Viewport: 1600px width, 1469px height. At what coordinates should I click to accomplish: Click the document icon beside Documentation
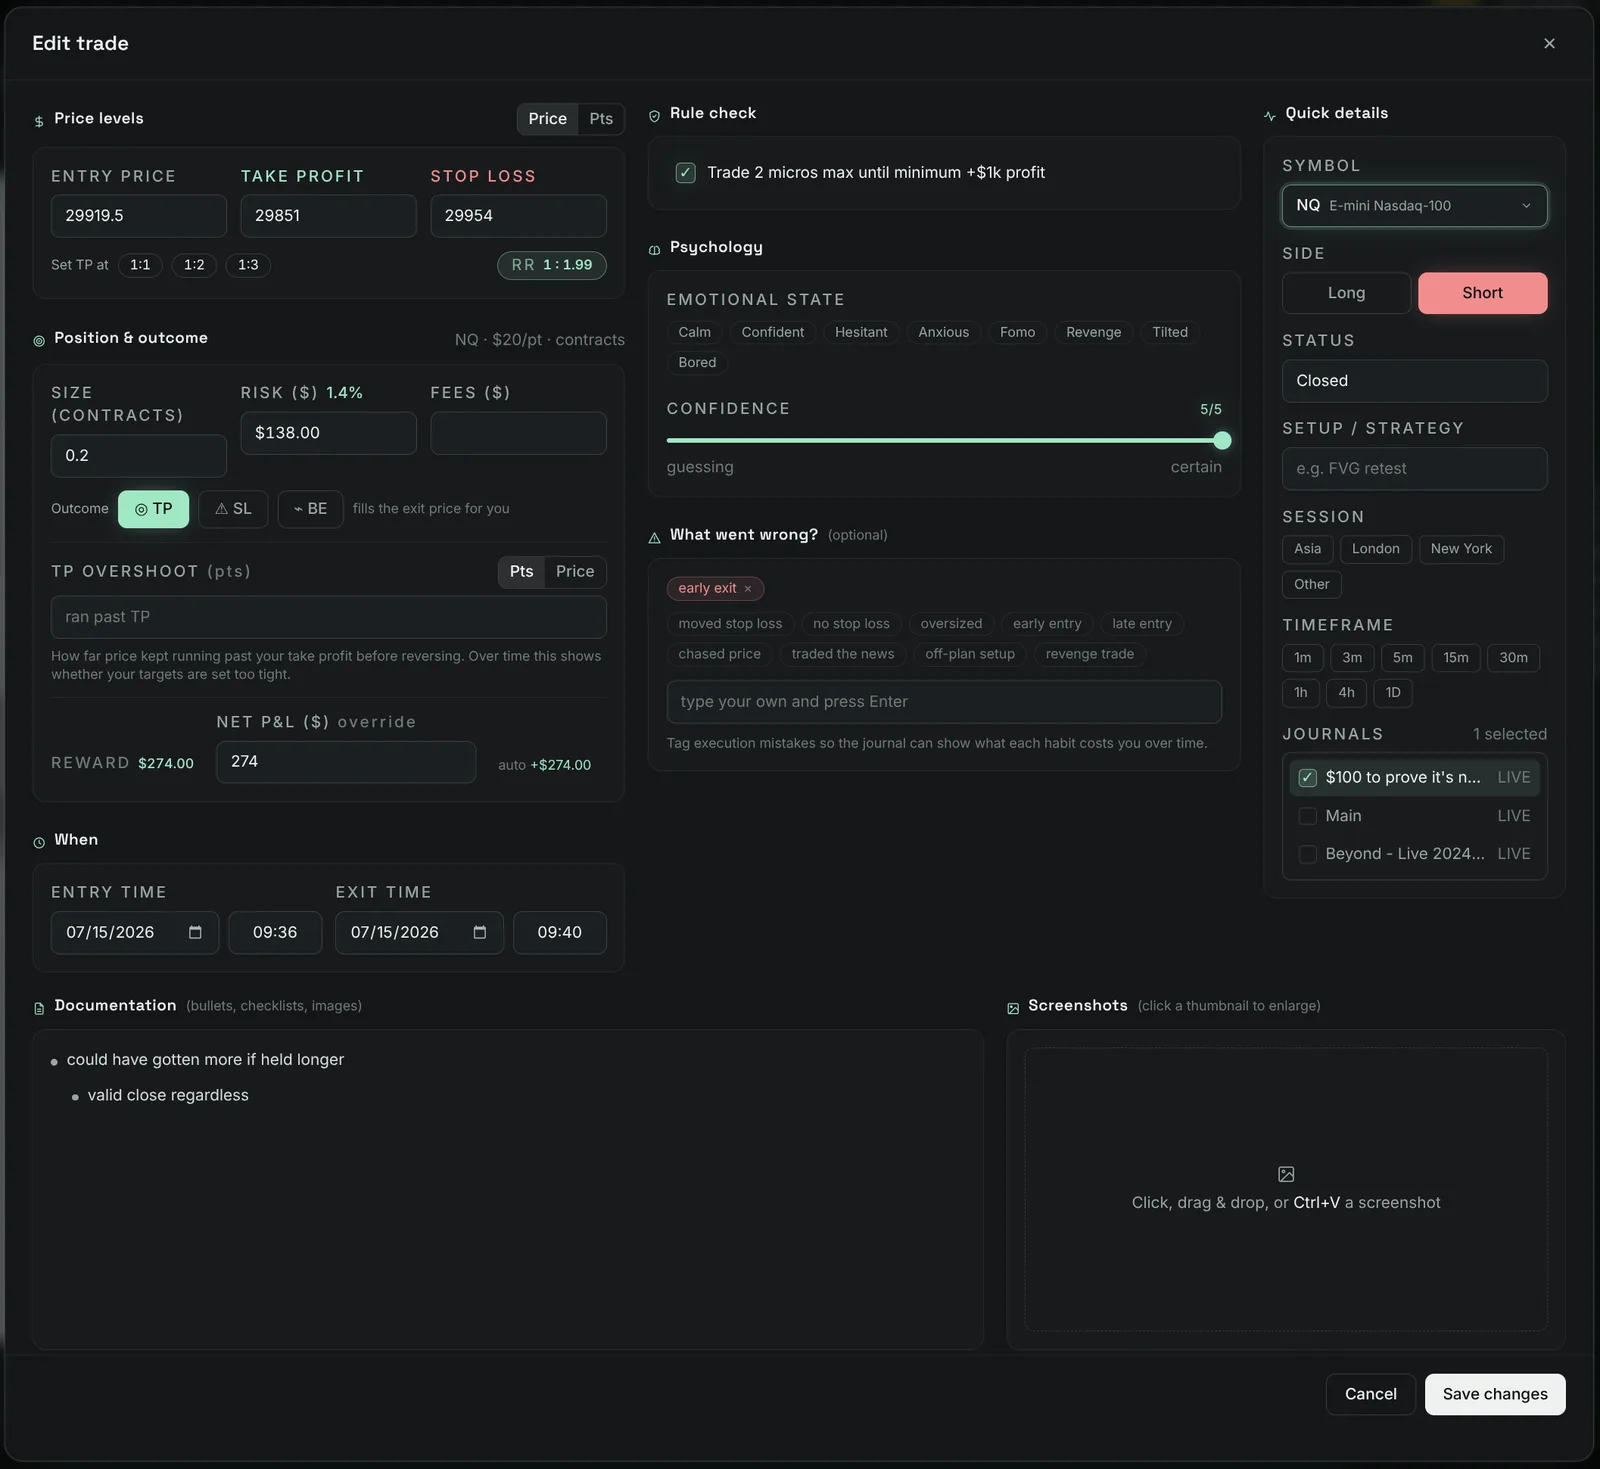point(39,1009)
